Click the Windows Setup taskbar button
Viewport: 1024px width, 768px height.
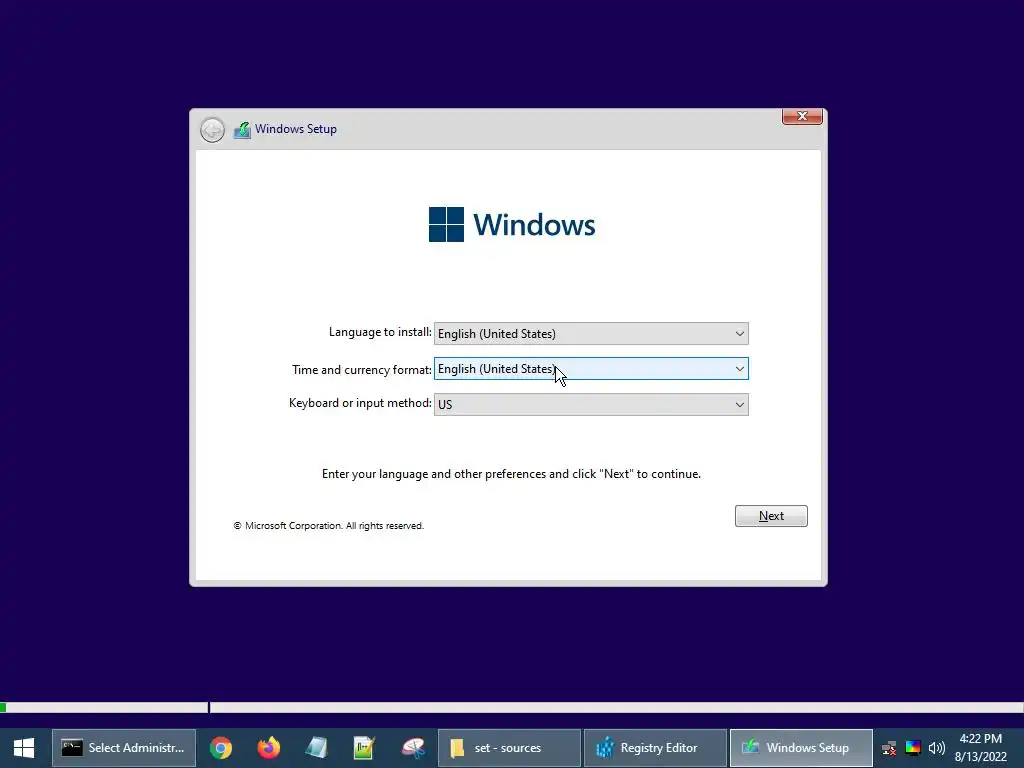[801, 748]
